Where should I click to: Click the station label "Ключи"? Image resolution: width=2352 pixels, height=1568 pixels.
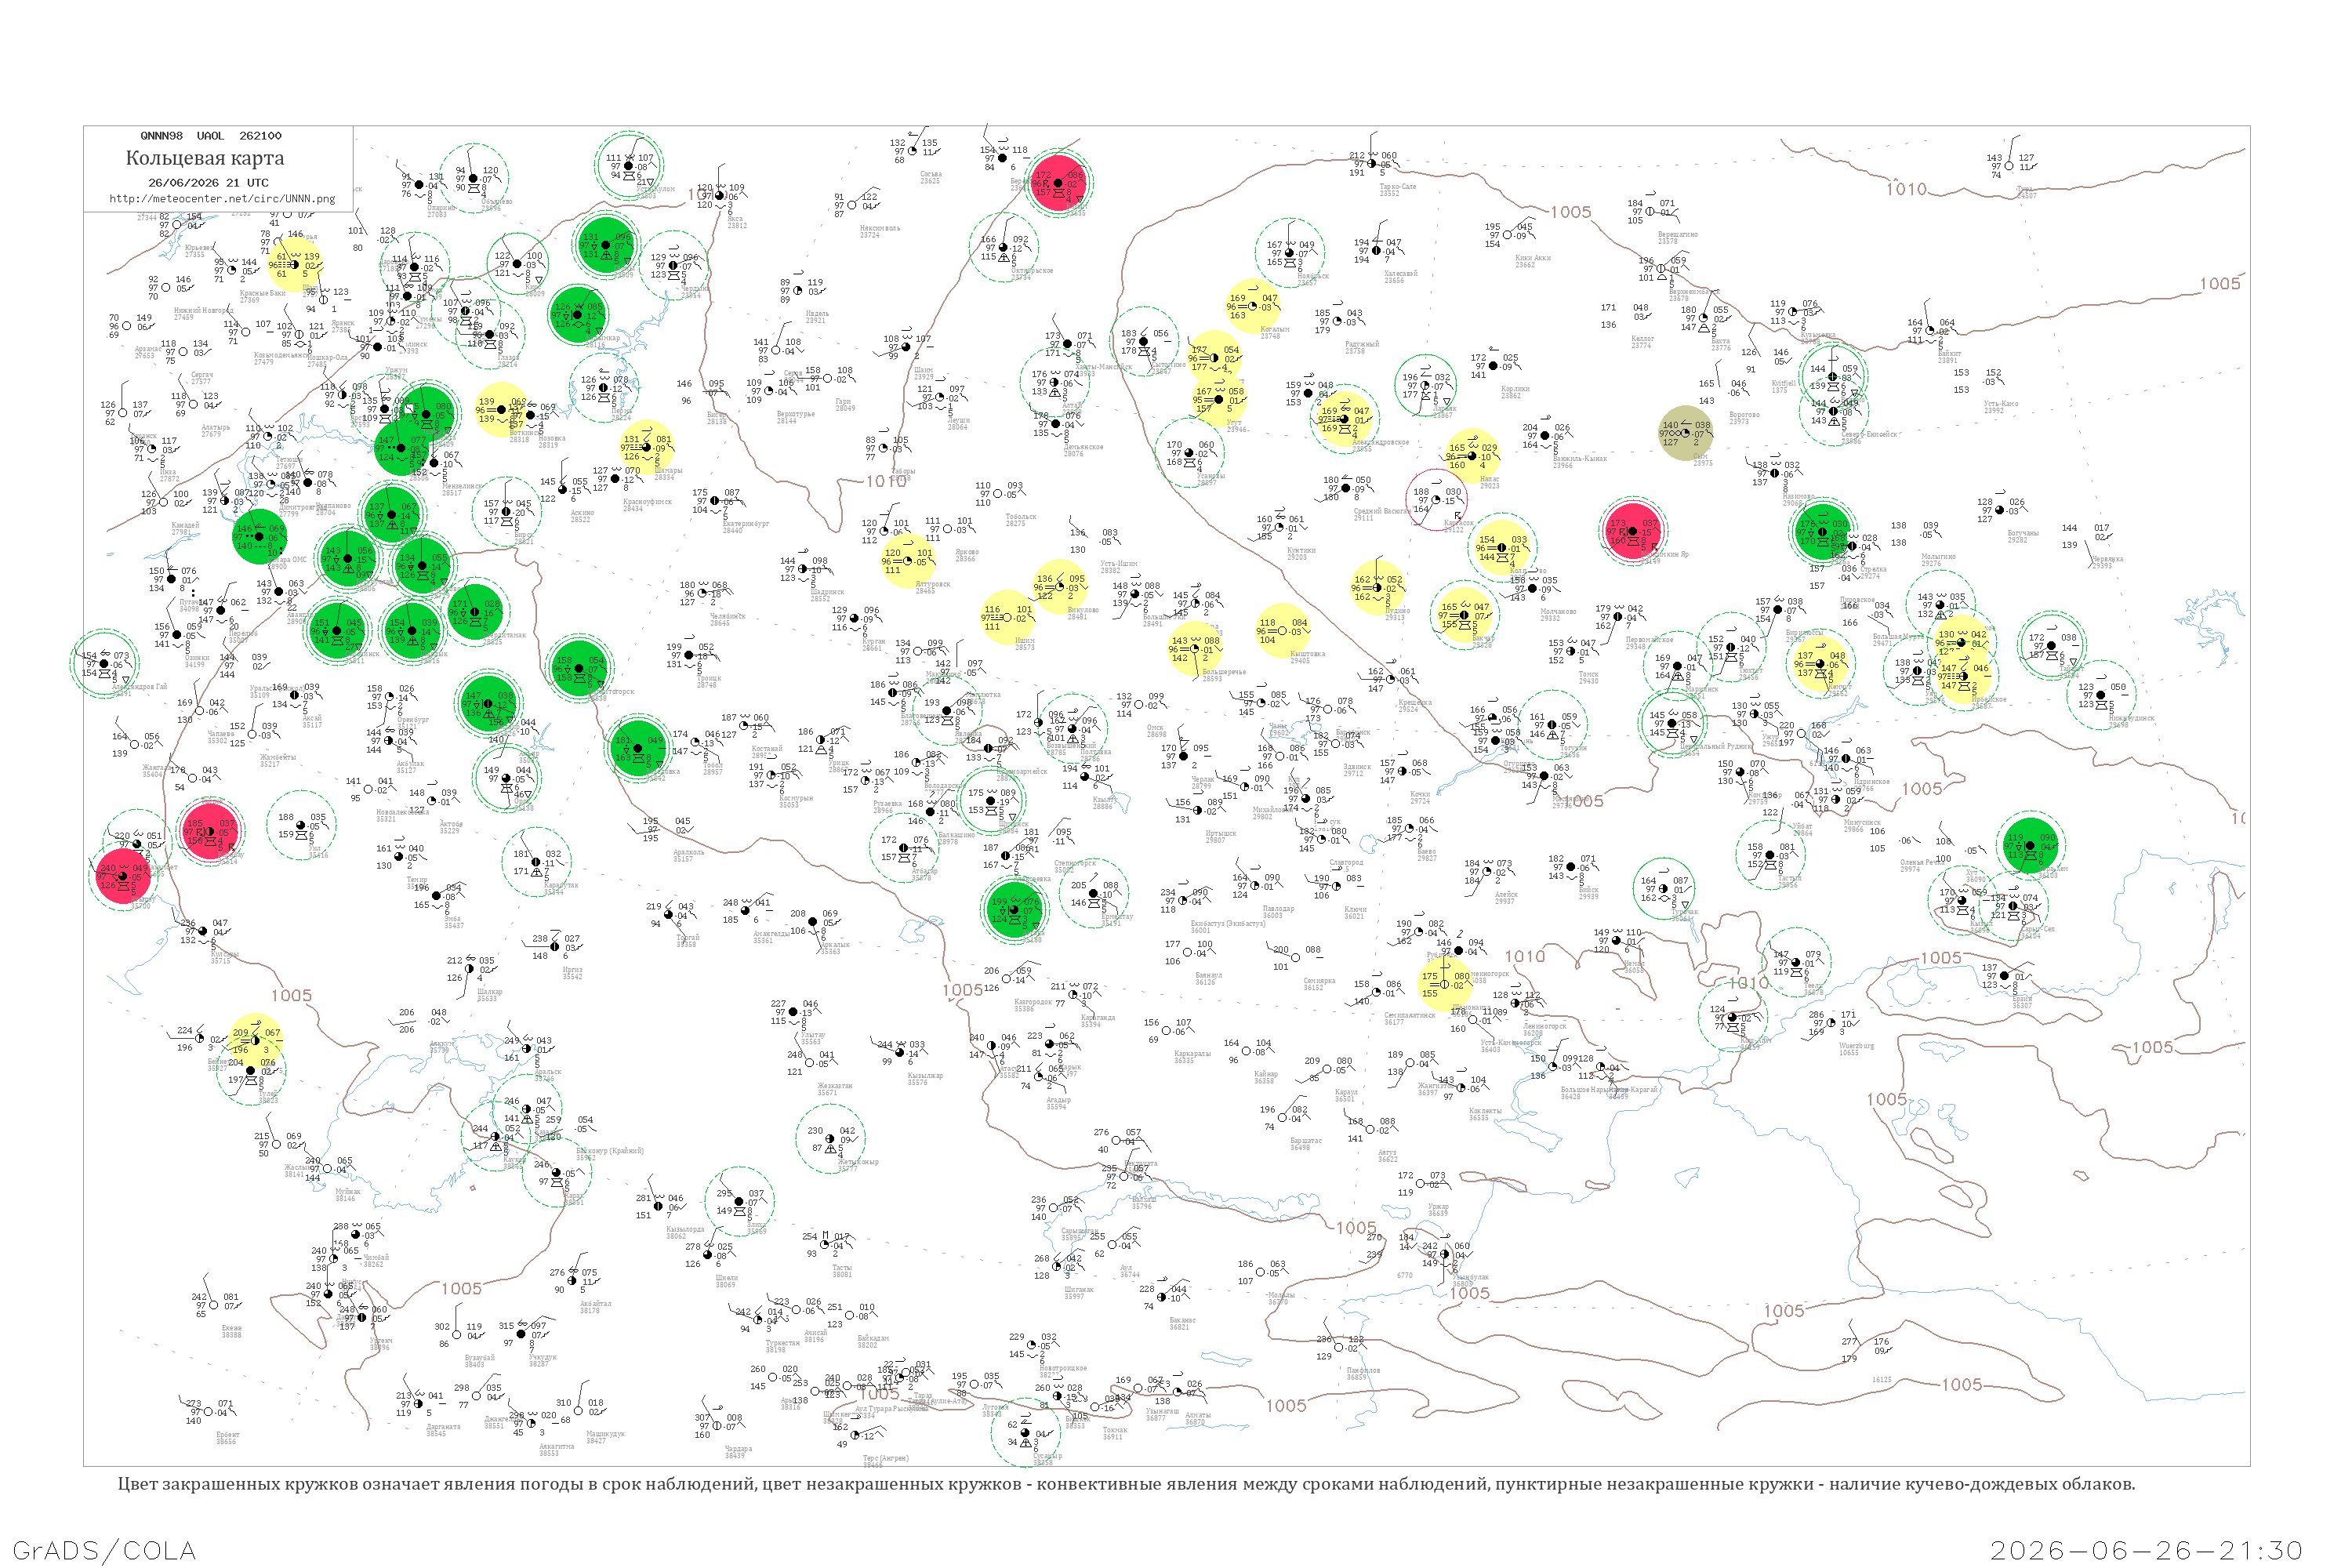(1355, 911)
